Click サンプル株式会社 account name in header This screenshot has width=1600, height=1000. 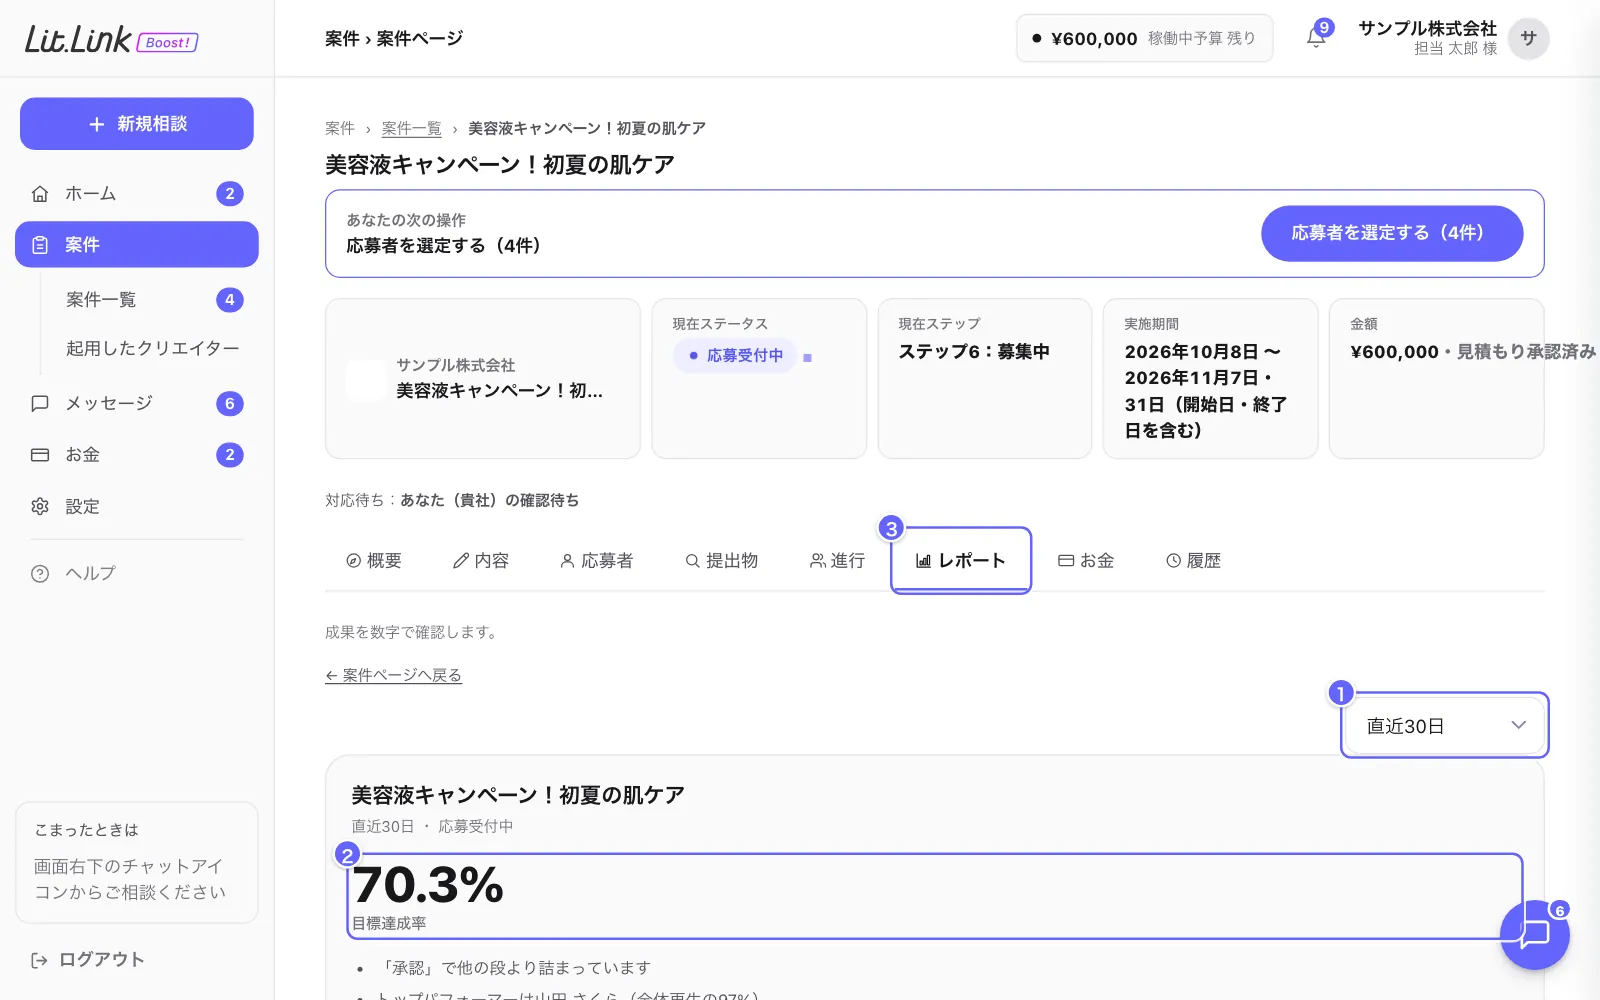(1427, 29)
